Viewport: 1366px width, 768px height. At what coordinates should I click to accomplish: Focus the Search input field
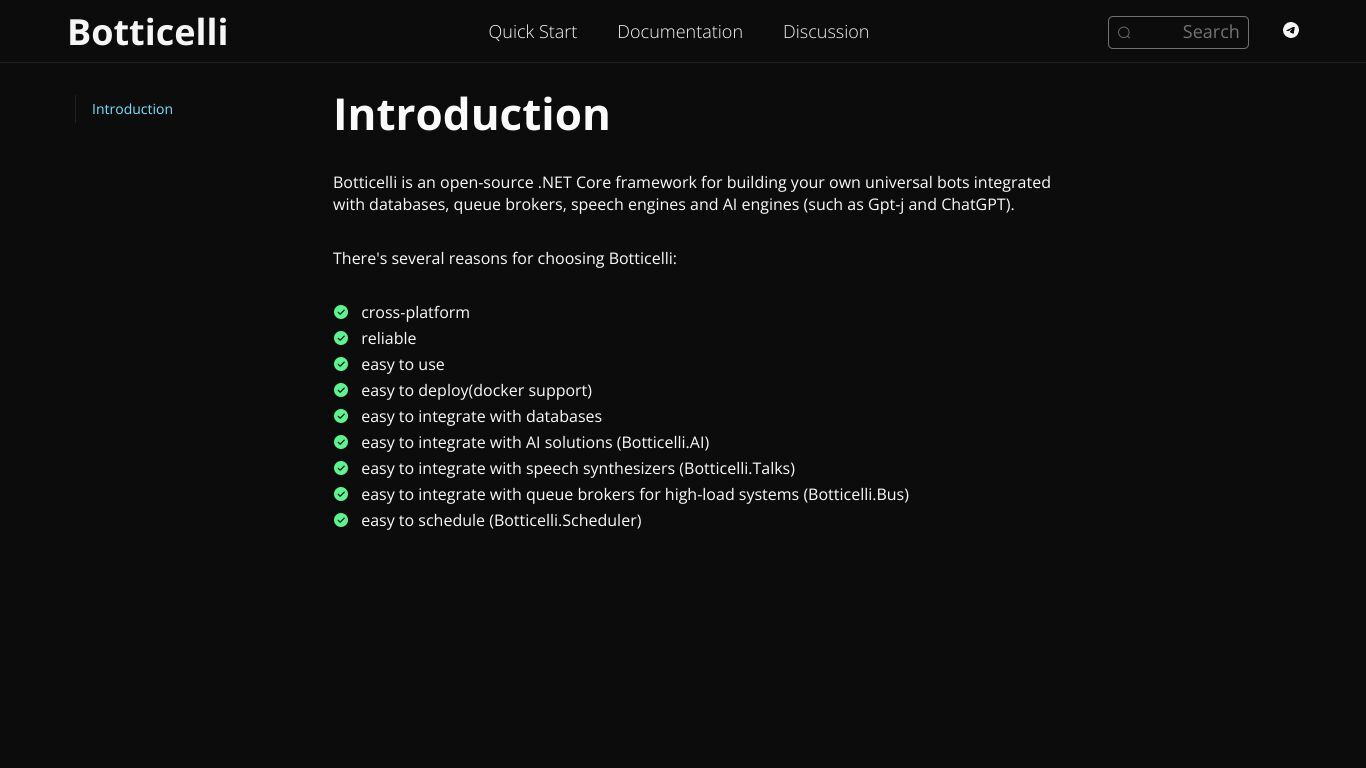(x=1178, y=32)
